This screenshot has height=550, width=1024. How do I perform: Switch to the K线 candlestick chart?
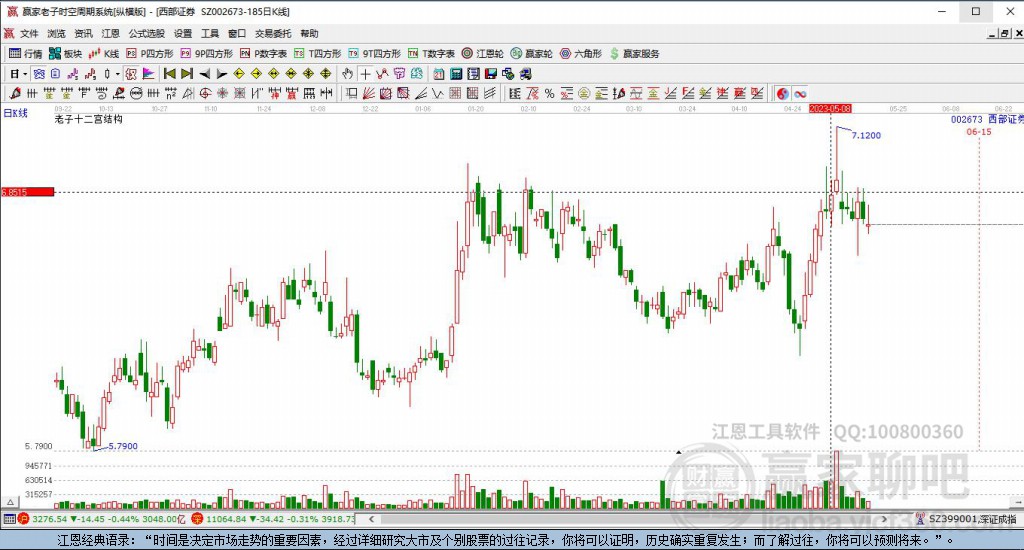pyautogui.click(x=104, y=54)
